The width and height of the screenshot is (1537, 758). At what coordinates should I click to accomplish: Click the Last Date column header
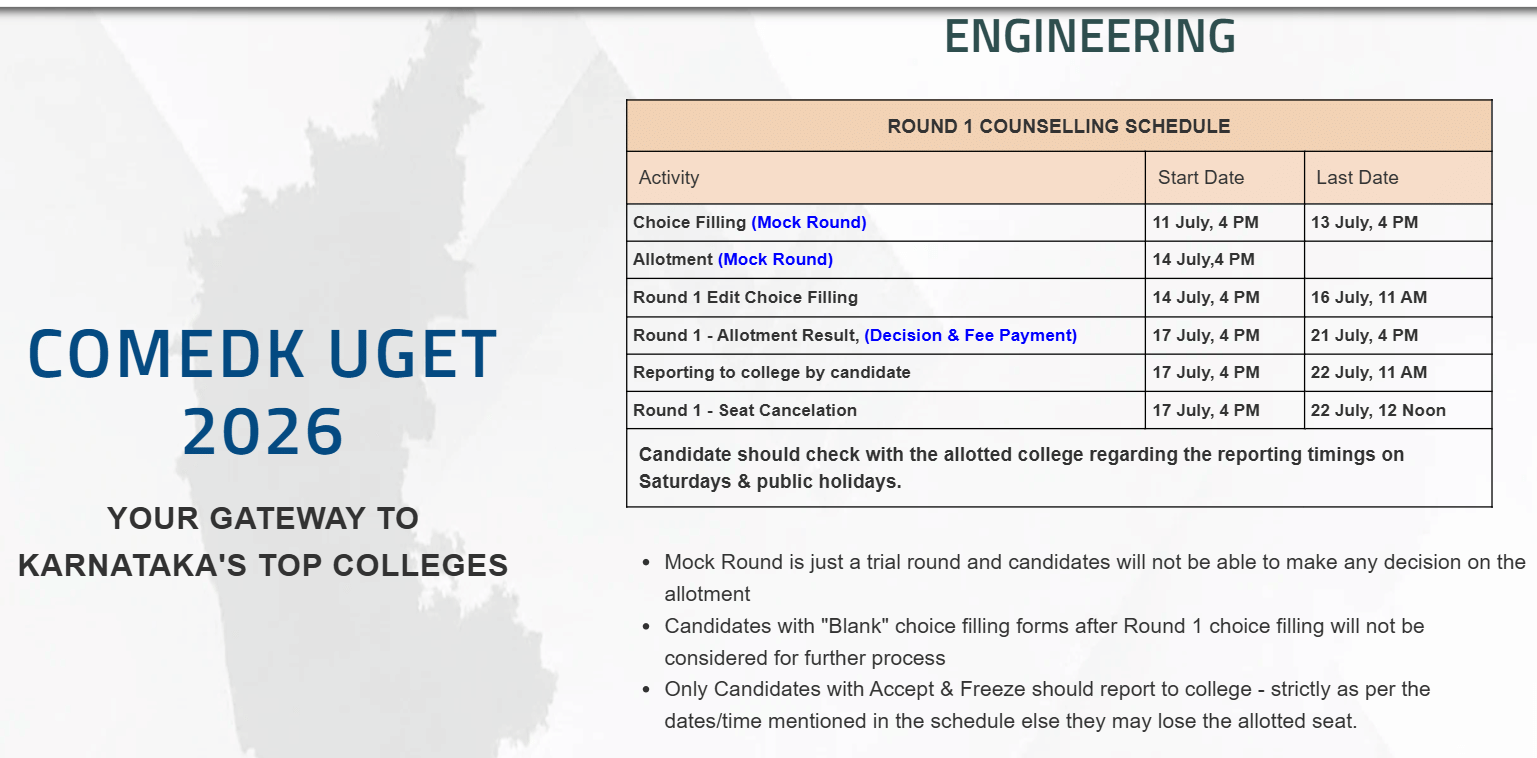click(x=1398, y=178)
